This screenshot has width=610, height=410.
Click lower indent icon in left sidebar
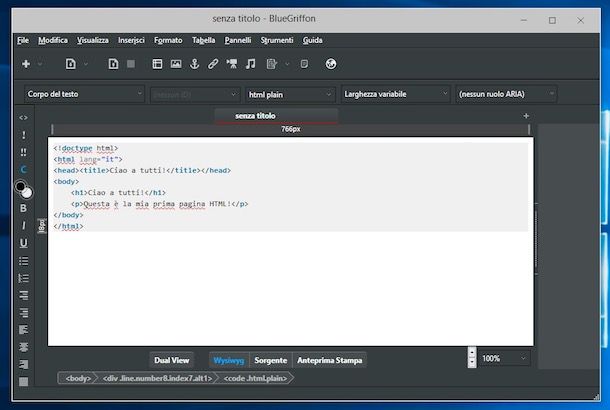[x=24, y=313]
